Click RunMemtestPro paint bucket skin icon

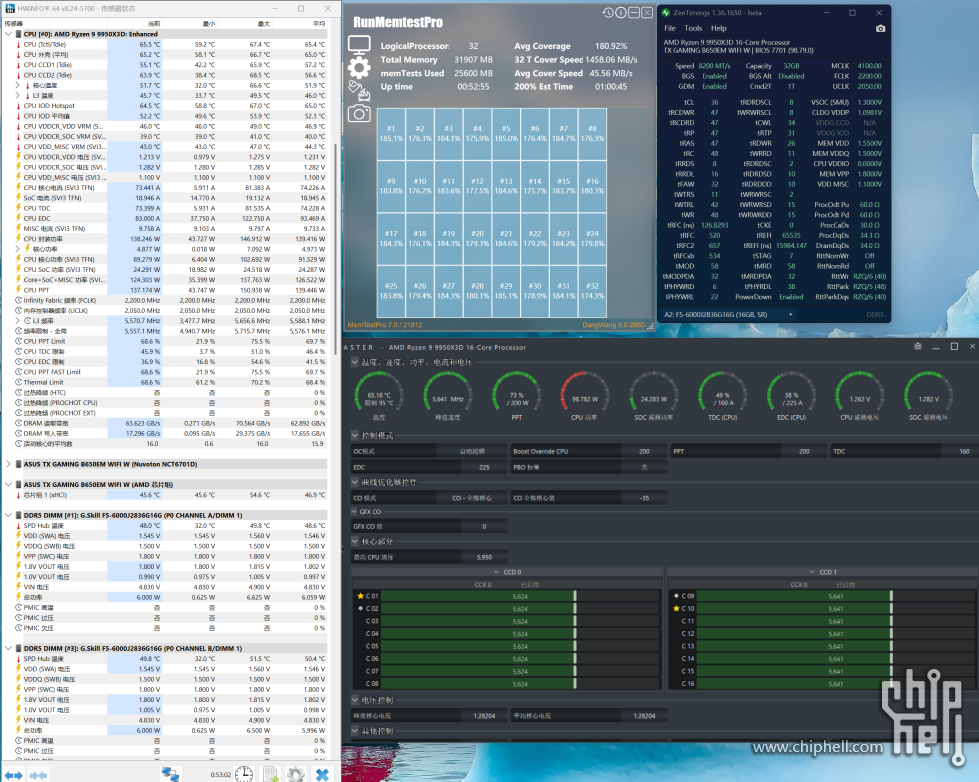(359, 90)
